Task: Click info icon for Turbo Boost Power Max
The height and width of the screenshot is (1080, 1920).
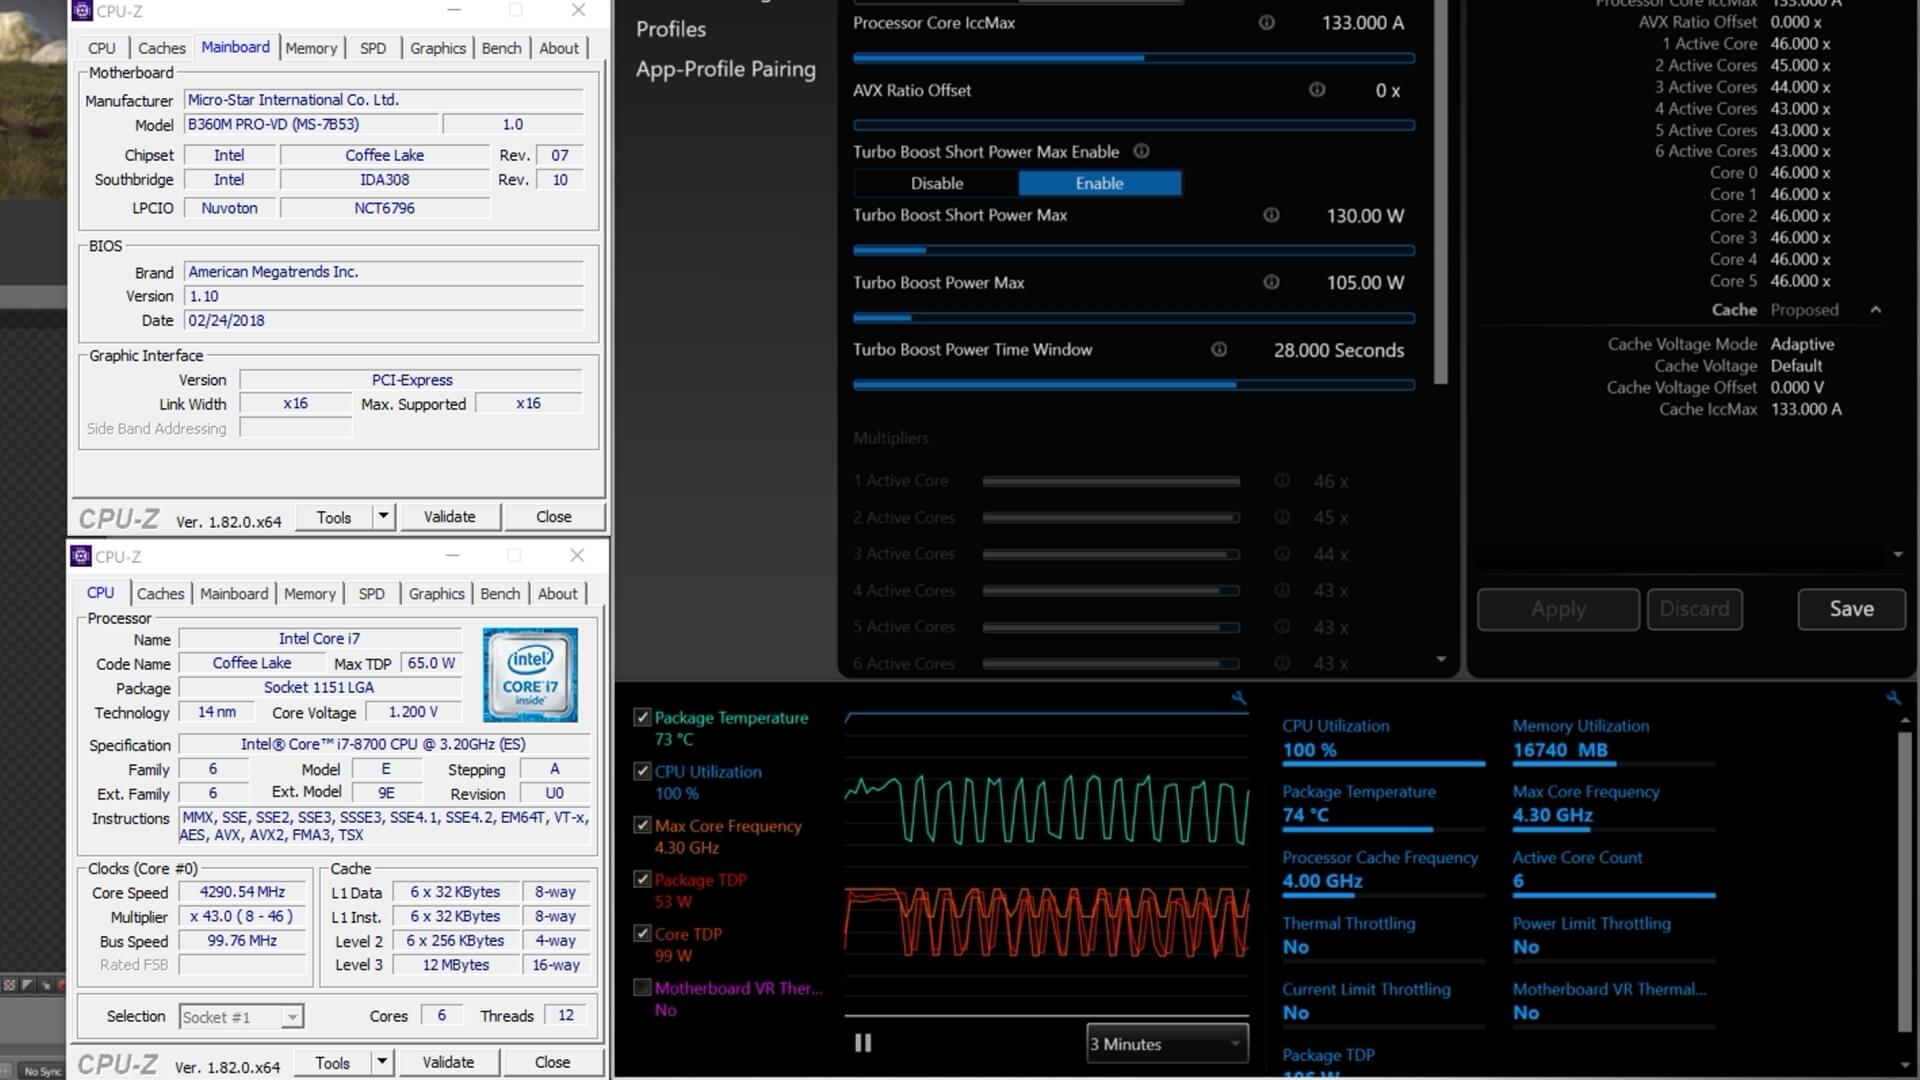Action: click(1271, 282)
